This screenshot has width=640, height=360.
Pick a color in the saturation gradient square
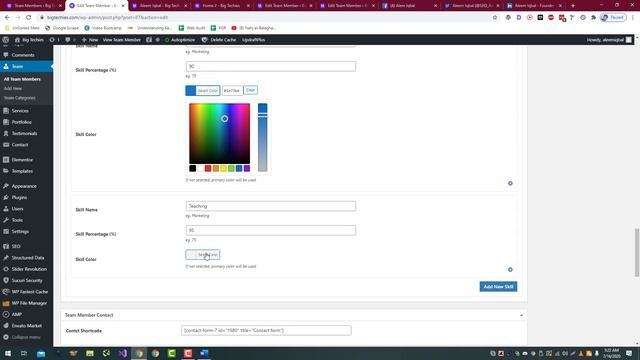[x=220, y=133]
